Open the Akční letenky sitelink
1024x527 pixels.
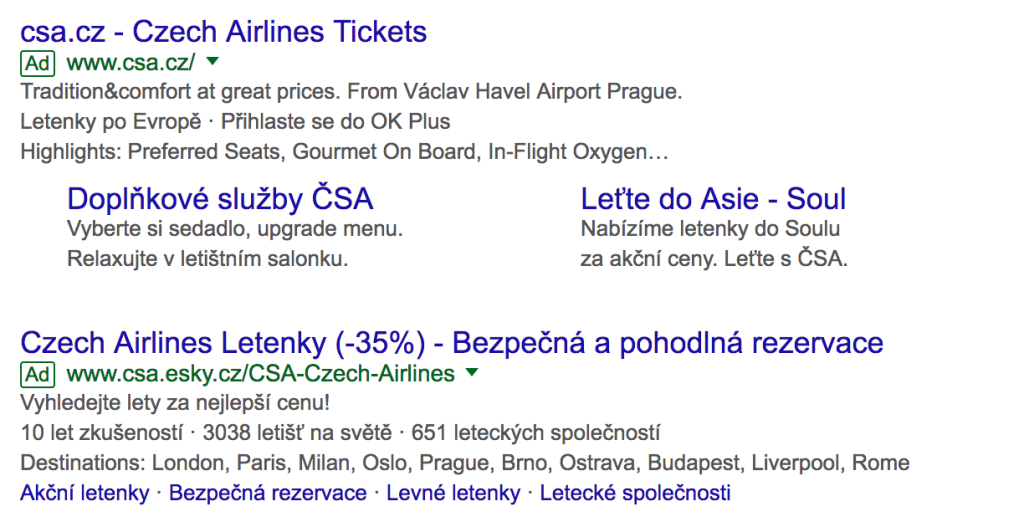[x=85, y=493]
